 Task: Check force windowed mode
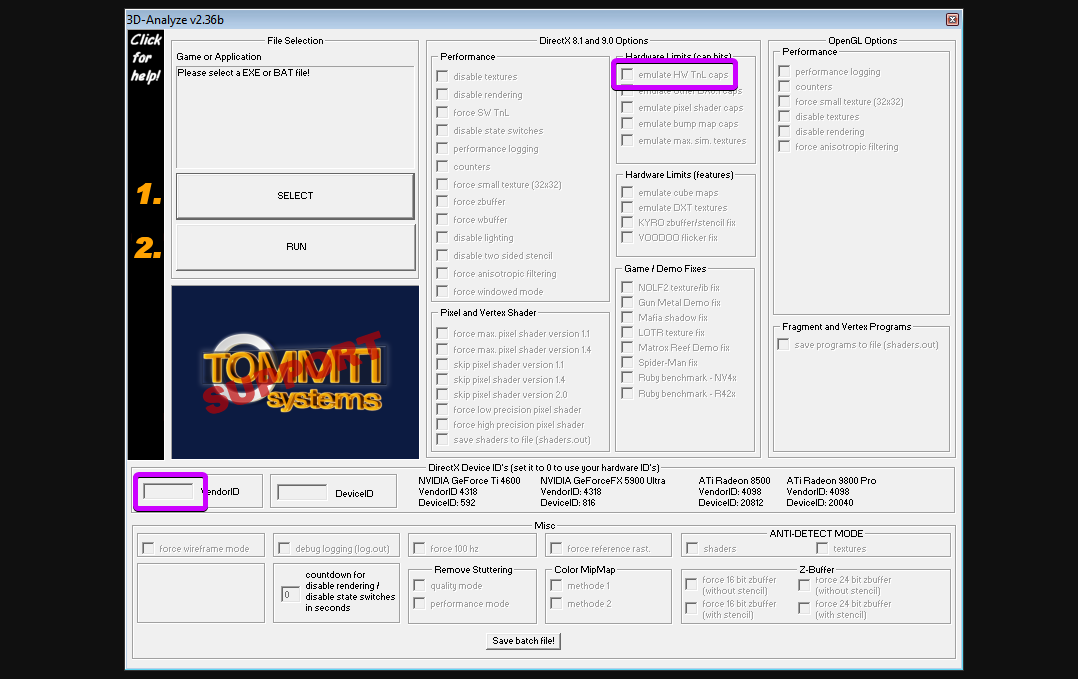pos(442,291)
